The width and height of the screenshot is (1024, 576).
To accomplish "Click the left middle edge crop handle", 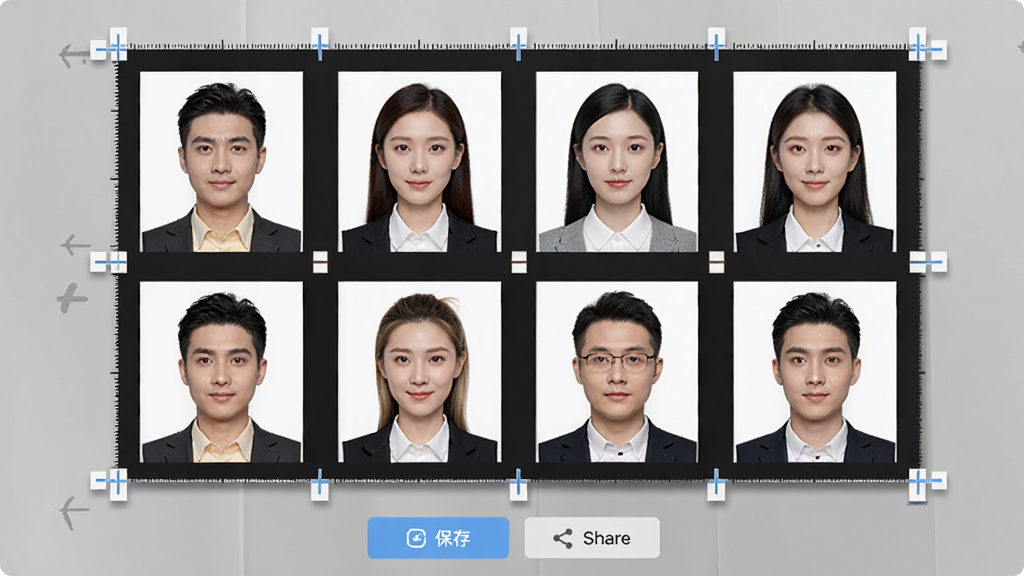I will pyautogui.click(x=108, y=263).
